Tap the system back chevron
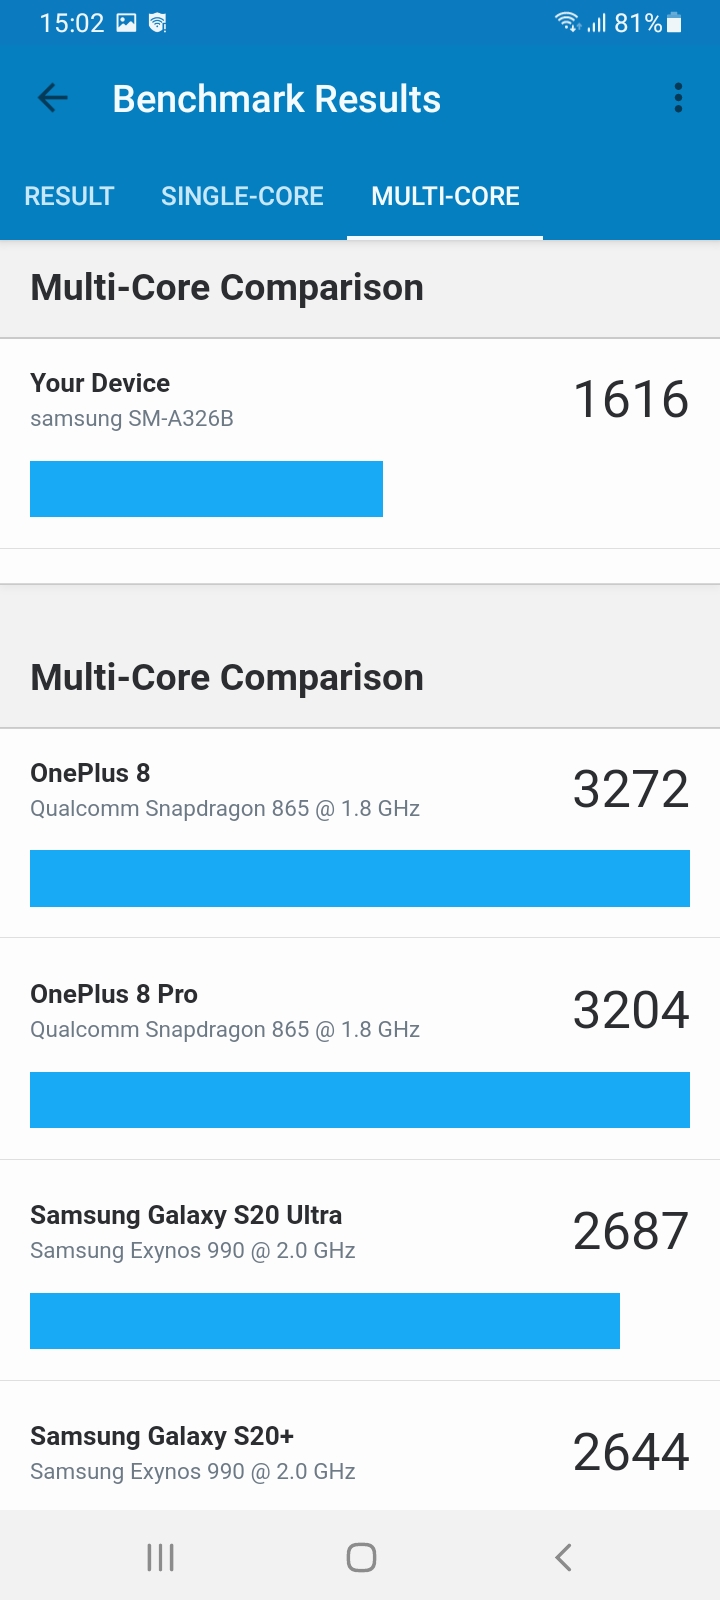The image size is (720, 1600). pyautogui.click(x=563, y=1557)
